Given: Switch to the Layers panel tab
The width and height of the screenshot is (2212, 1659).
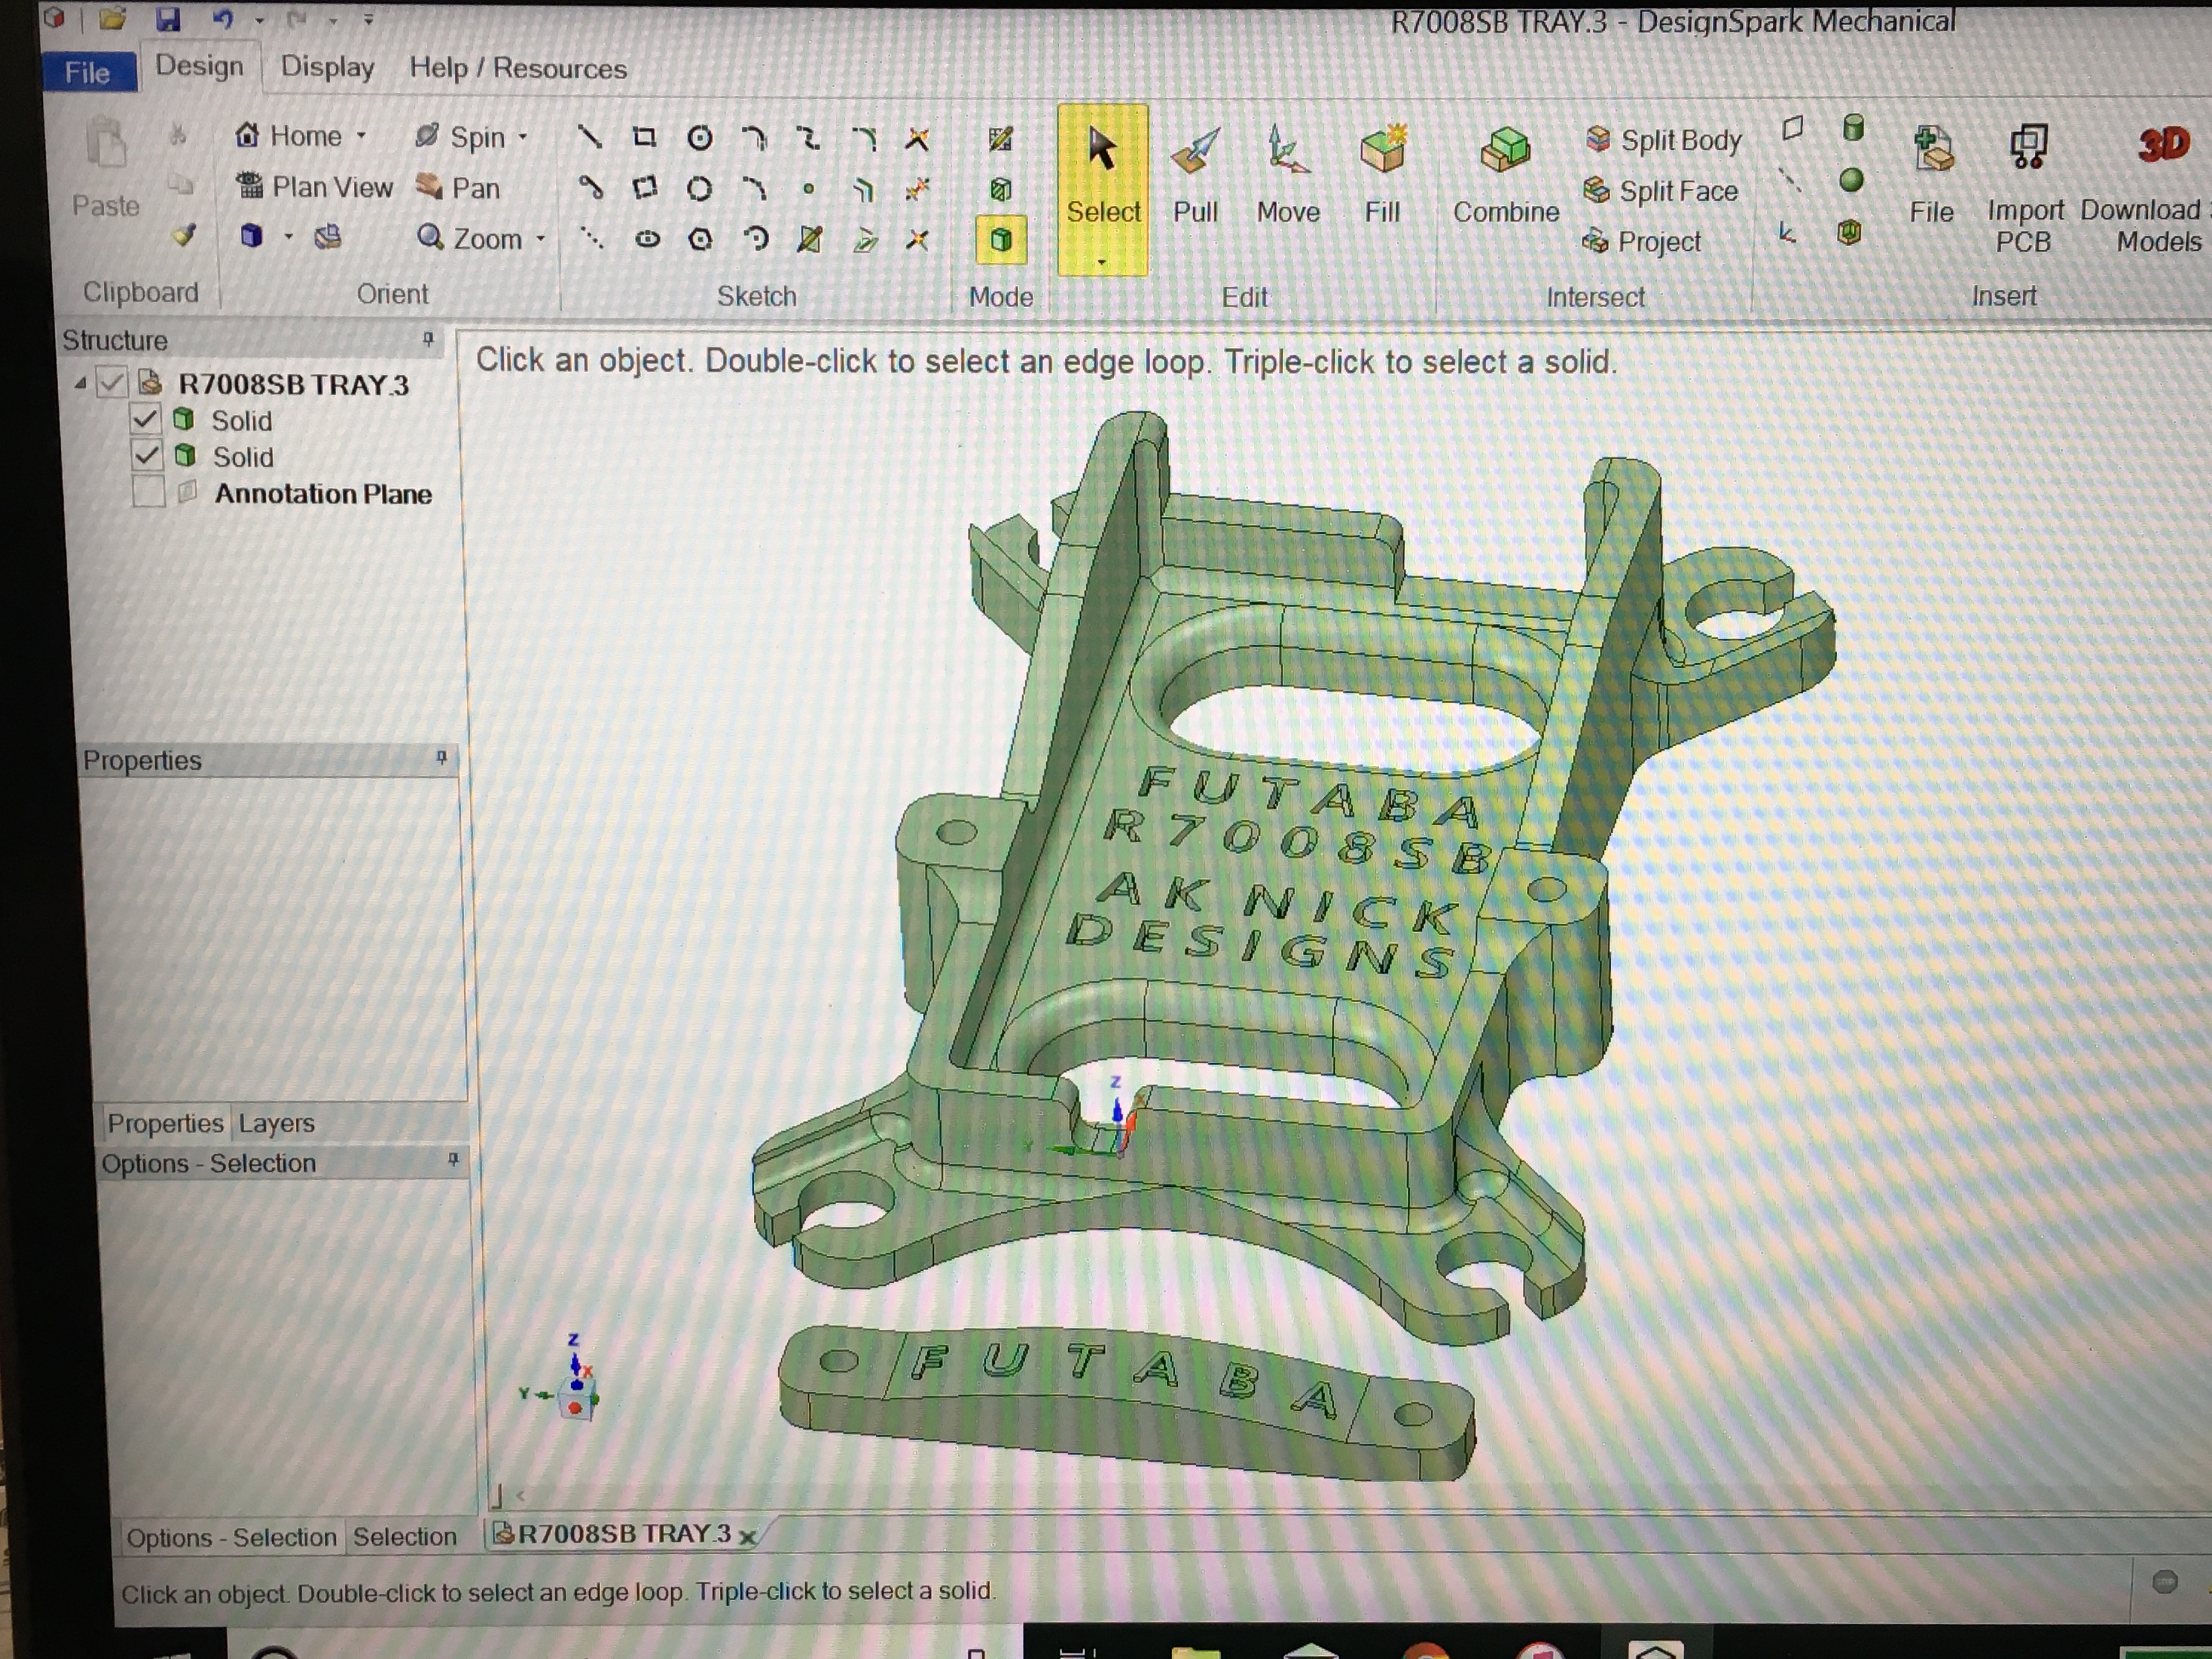Looking at the screenshot, I should 276,1123.
